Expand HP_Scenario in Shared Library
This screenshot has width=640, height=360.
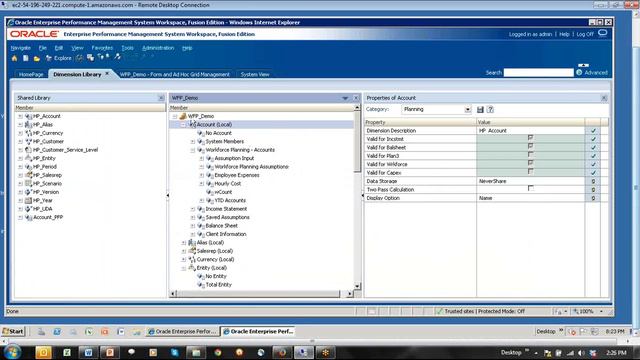tap(20, 184)
